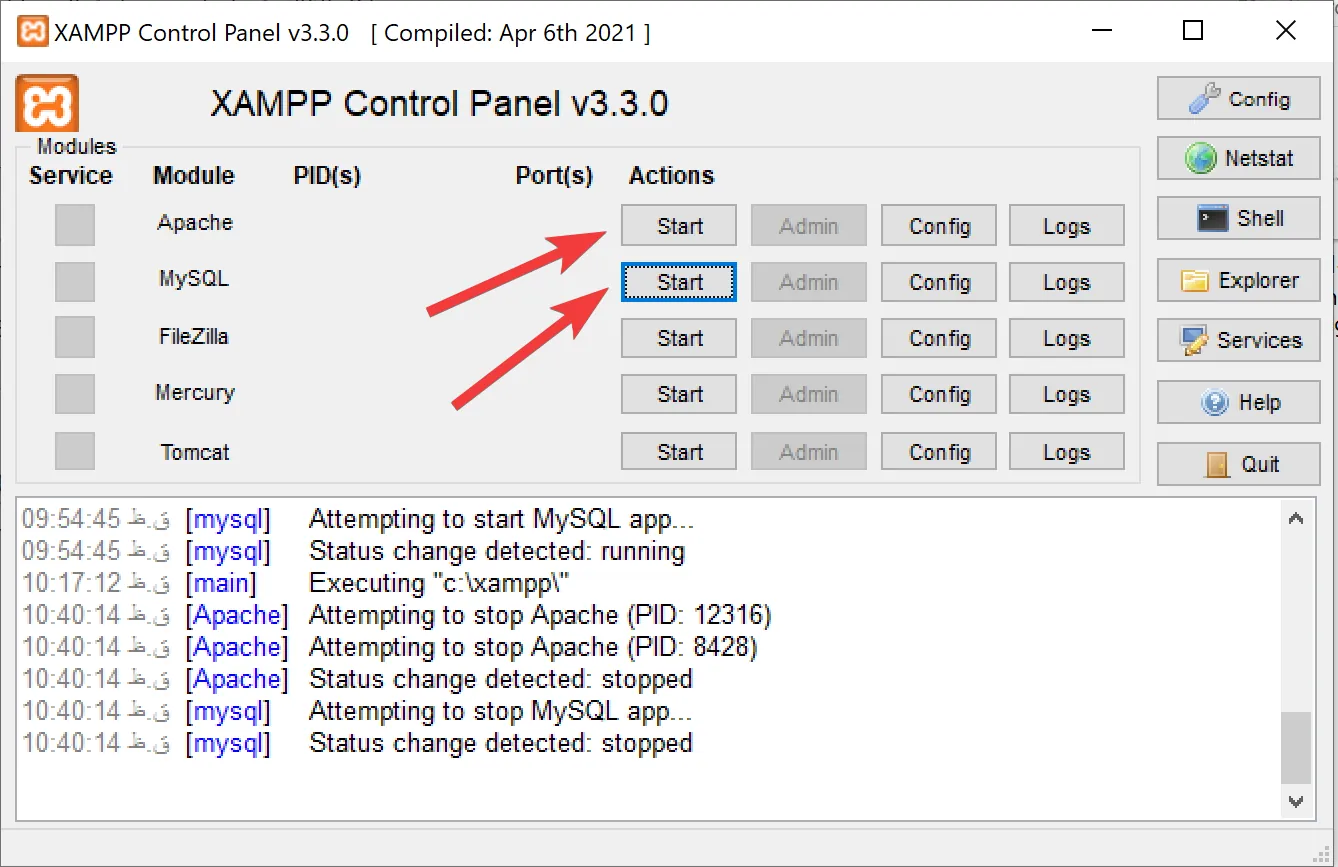Click log line "Attempting to stop Apache (PID: 12316)"
Viewport: 1338px width, 867px height.
540,615
